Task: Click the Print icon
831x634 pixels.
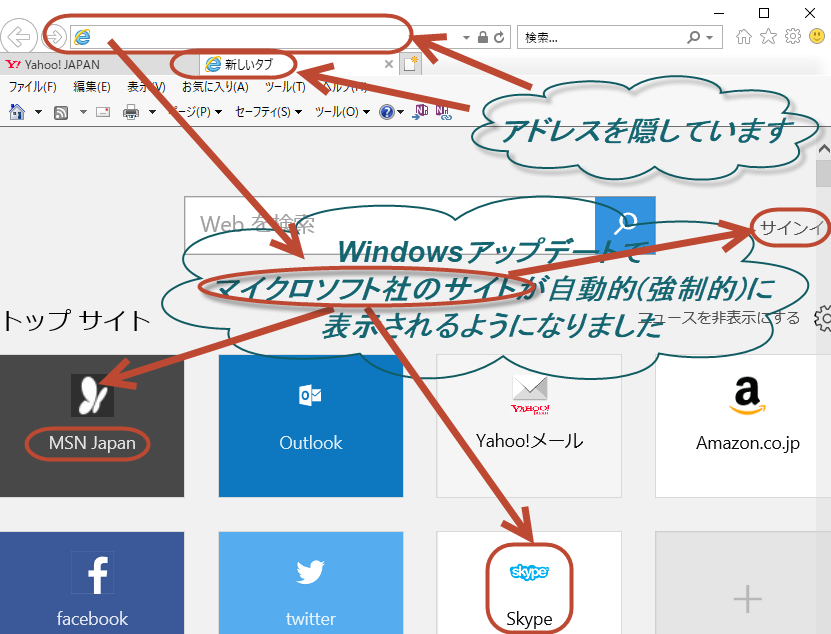Action: pyautogui.click(x=130, y=112)
